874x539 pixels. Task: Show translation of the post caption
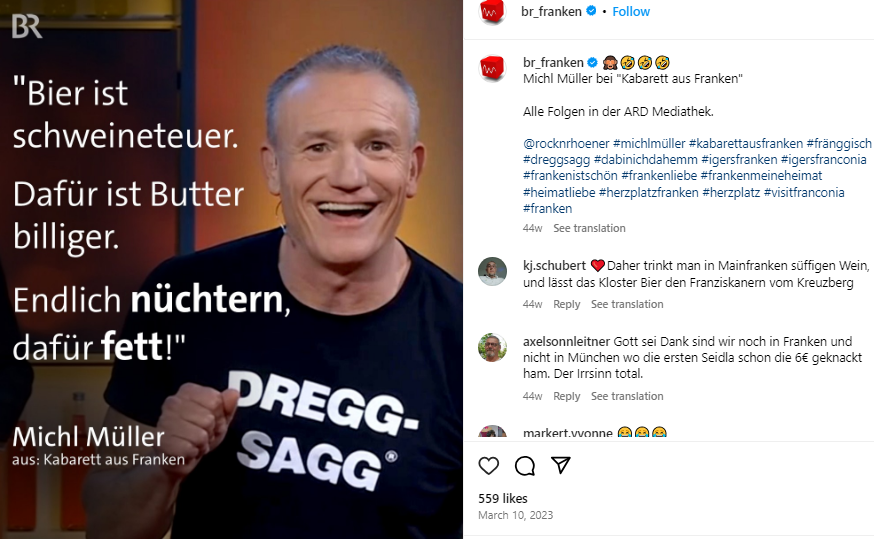click(x=589, y=228)
